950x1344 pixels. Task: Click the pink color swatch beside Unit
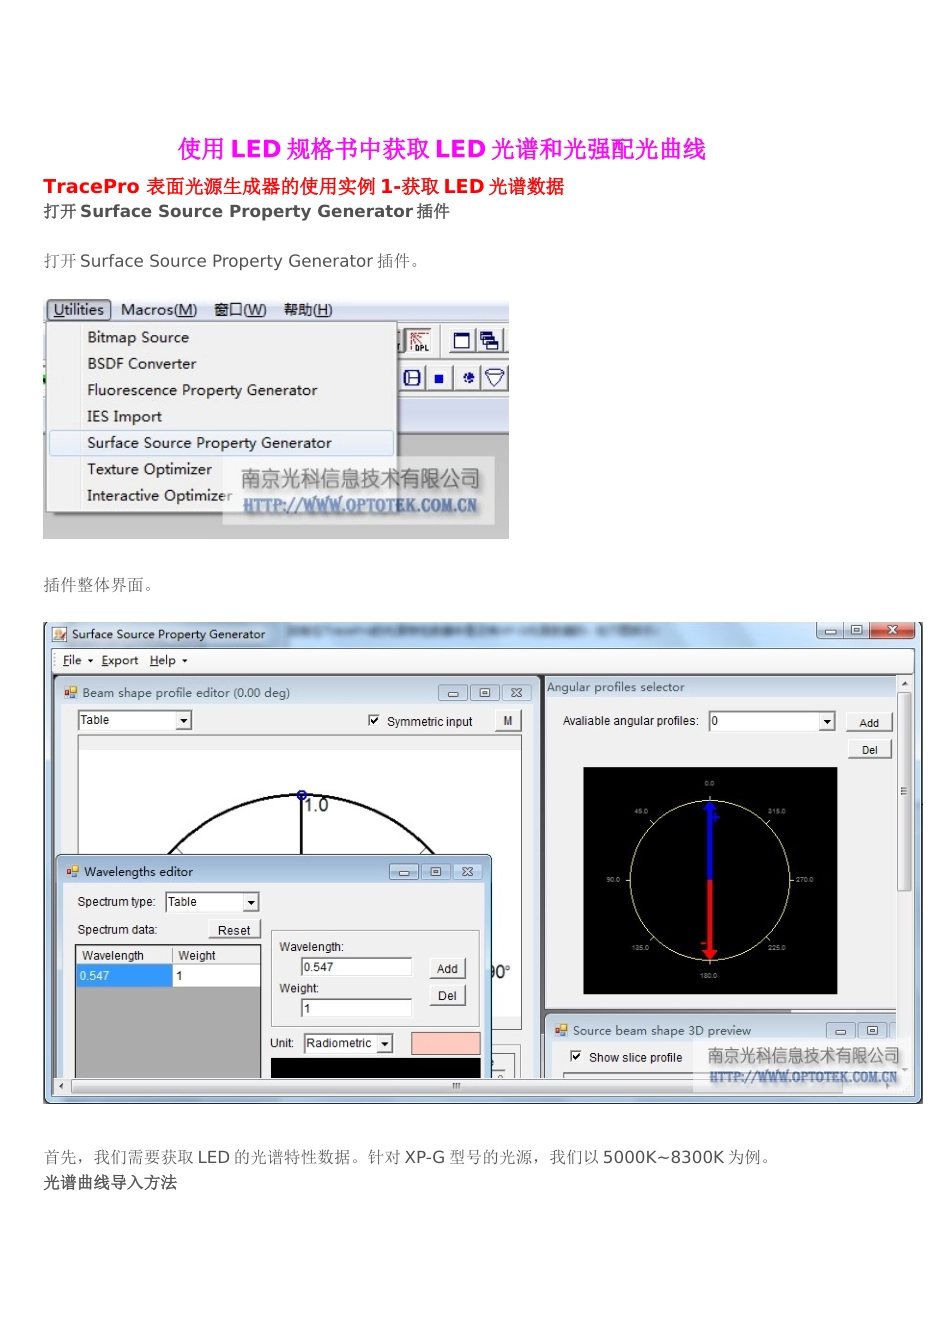(x=445, y=1044)
